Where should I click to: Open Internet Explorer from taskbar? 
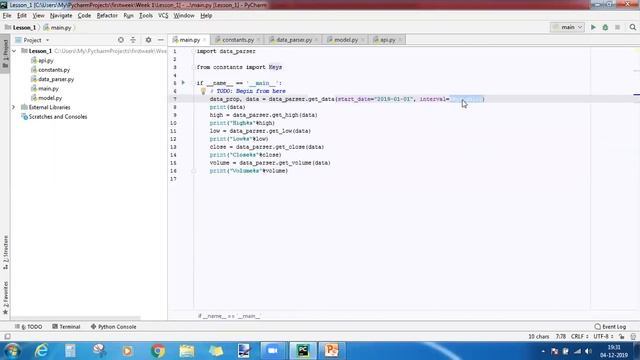(x=41, y=351)
